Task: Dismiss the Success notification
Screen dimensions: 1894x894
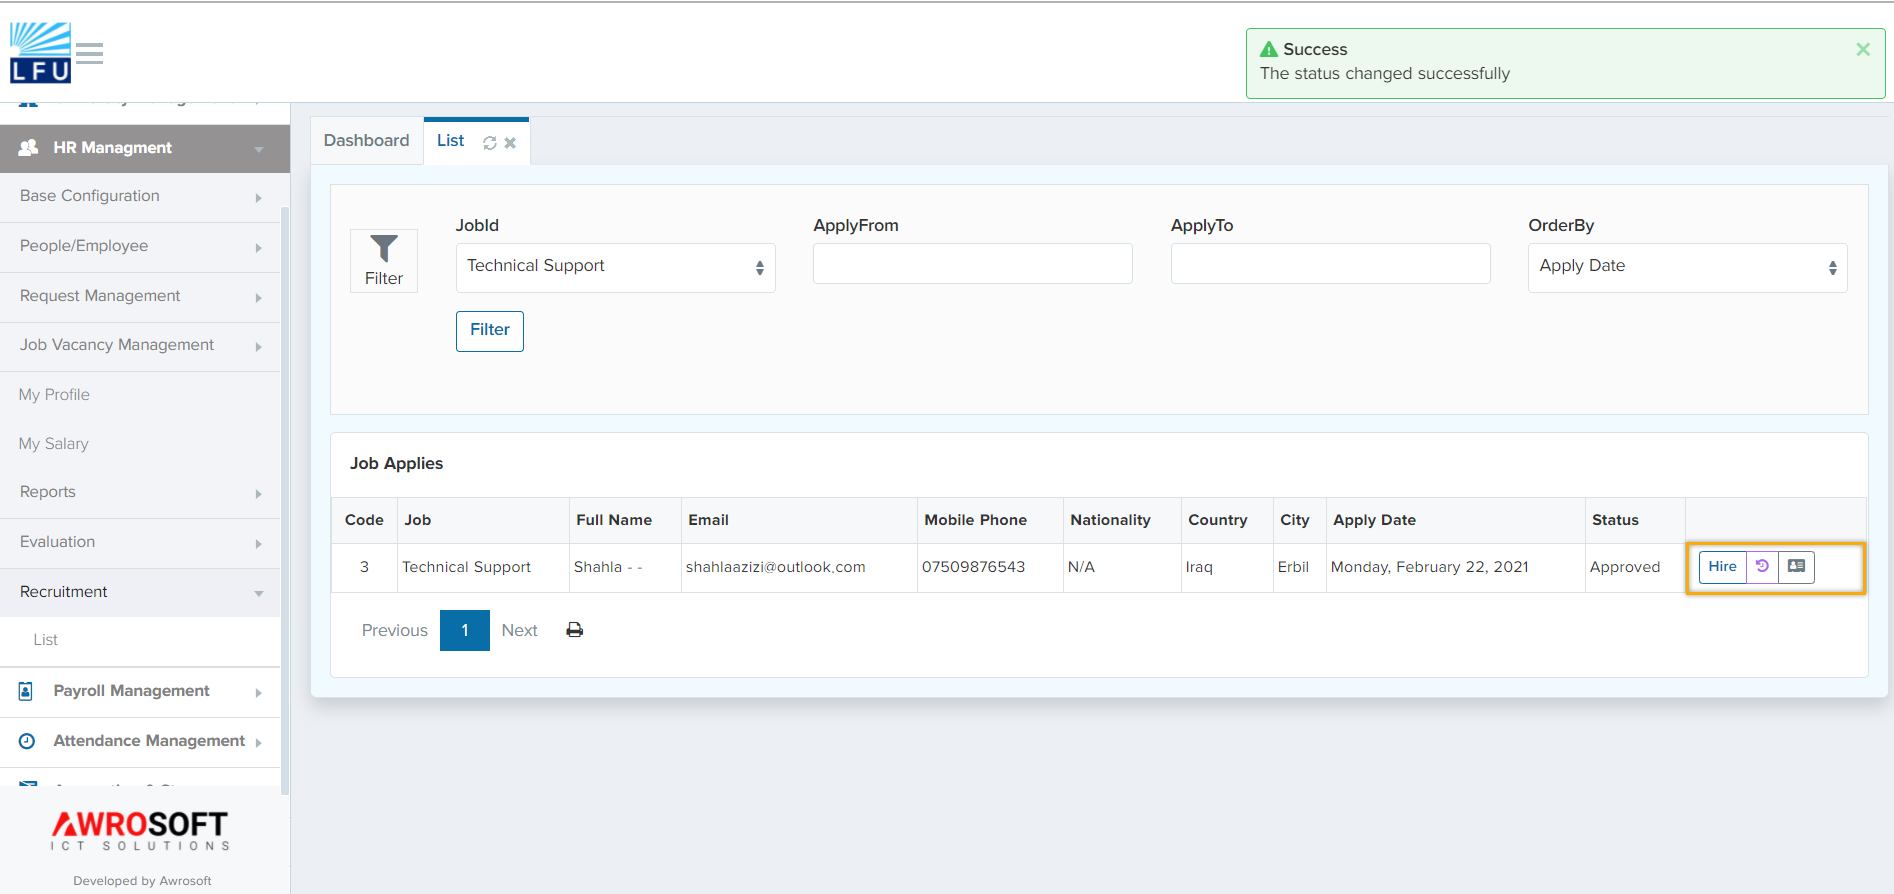Action: [1863, 50]
